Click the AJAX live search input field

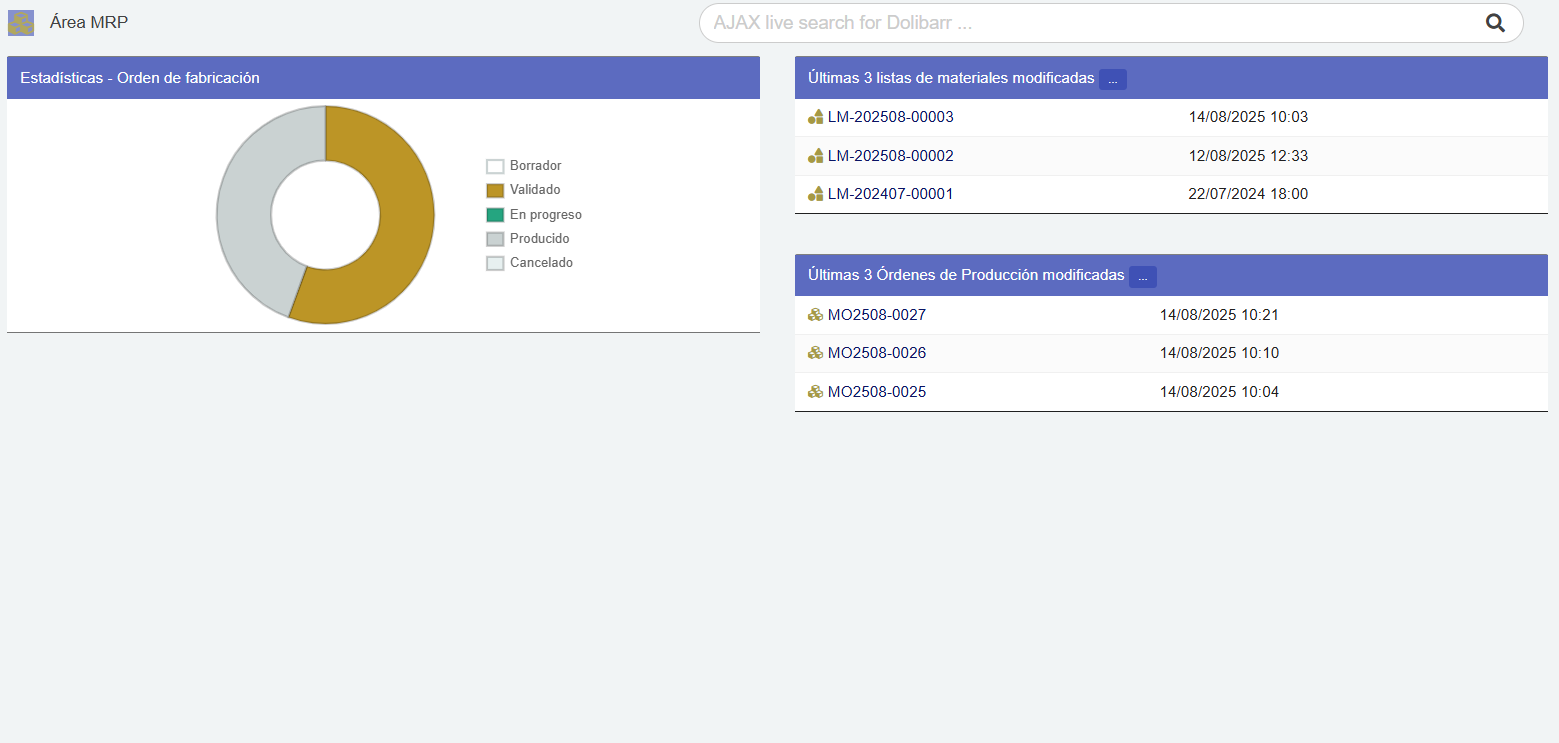[1090, 23]
